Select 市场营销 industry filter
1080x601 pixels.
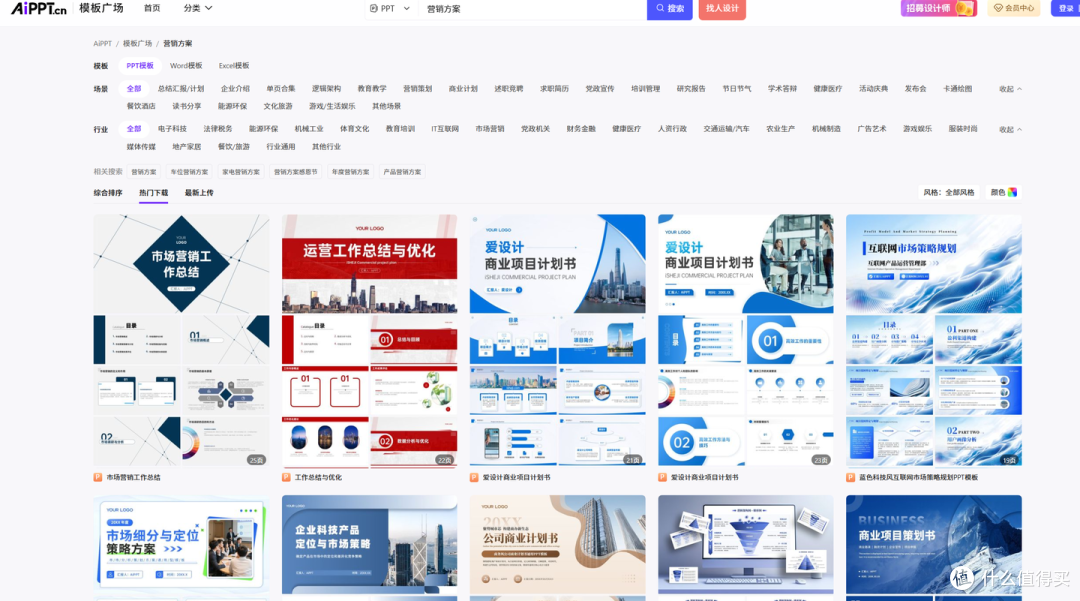click(x=490, y=129)
